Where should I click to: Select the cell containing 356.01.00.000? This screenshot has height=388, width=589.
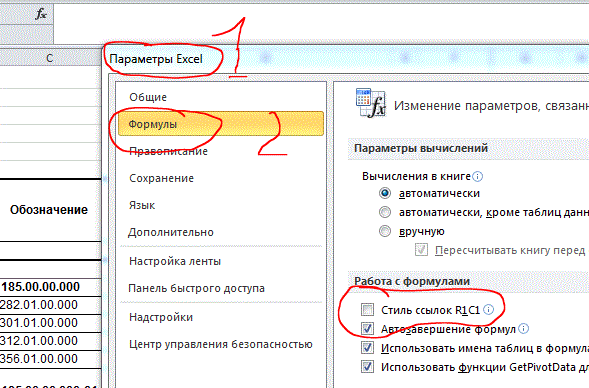pyautogui.click(x=50, y=359)
